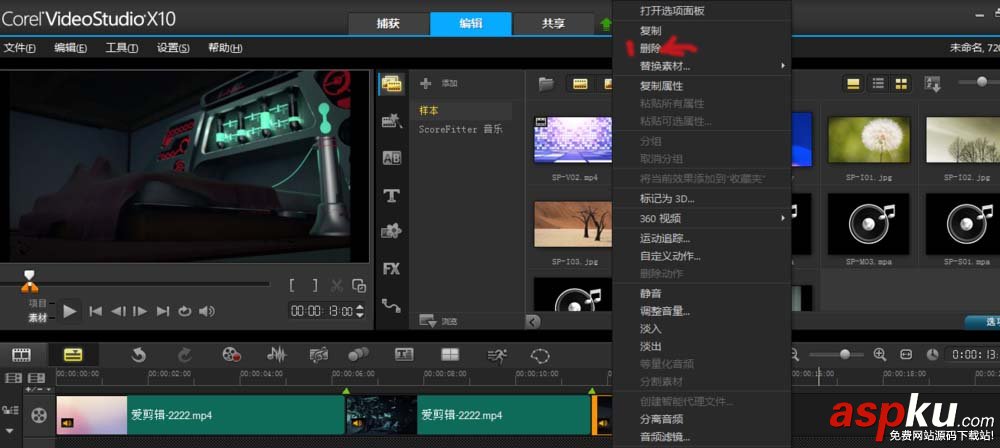This screenshot has height=448, width=1000.
Task: Open the Transitions (AB) library icon
Action: [x=392, y=158]
